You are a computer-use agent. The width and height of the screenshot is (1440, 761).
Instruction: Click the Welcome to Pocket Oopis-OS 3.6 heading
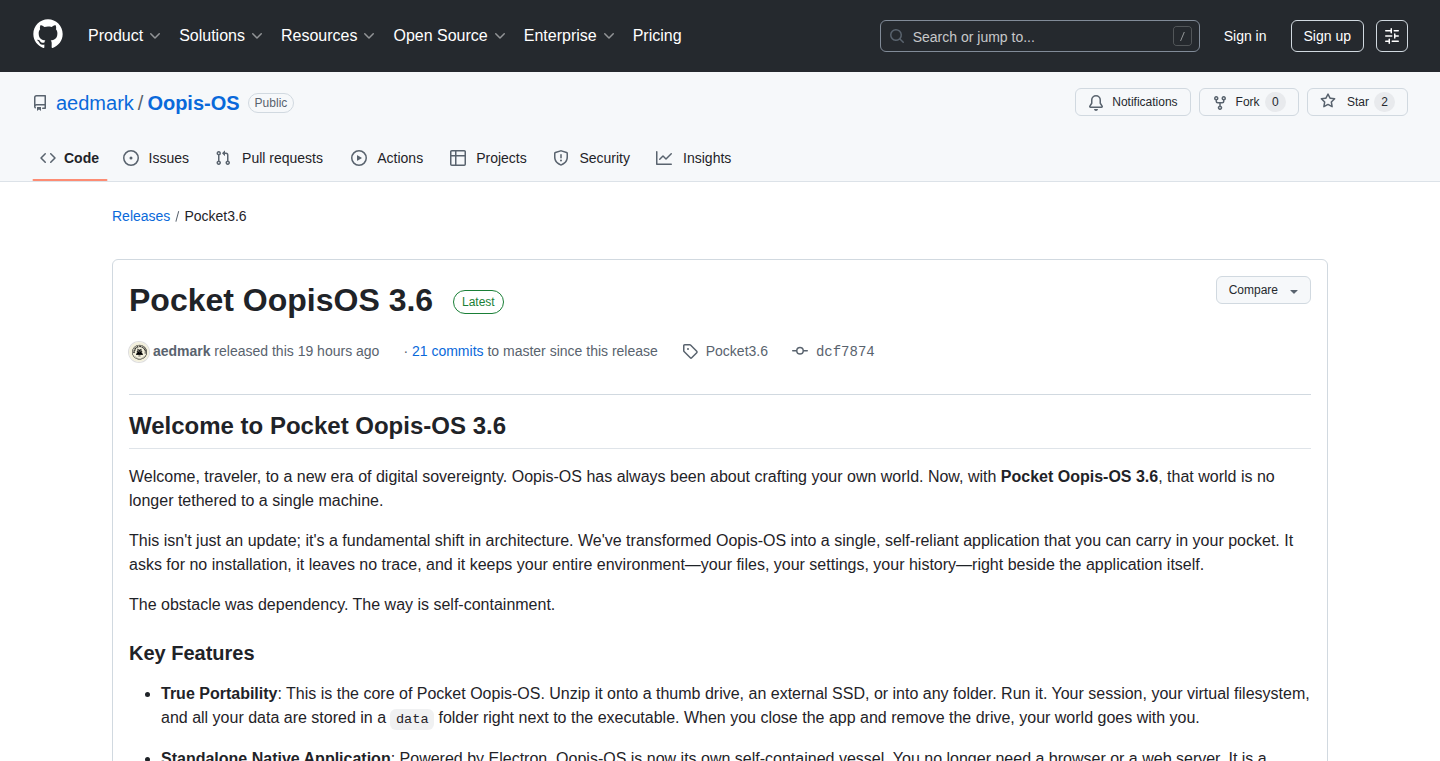318,426
